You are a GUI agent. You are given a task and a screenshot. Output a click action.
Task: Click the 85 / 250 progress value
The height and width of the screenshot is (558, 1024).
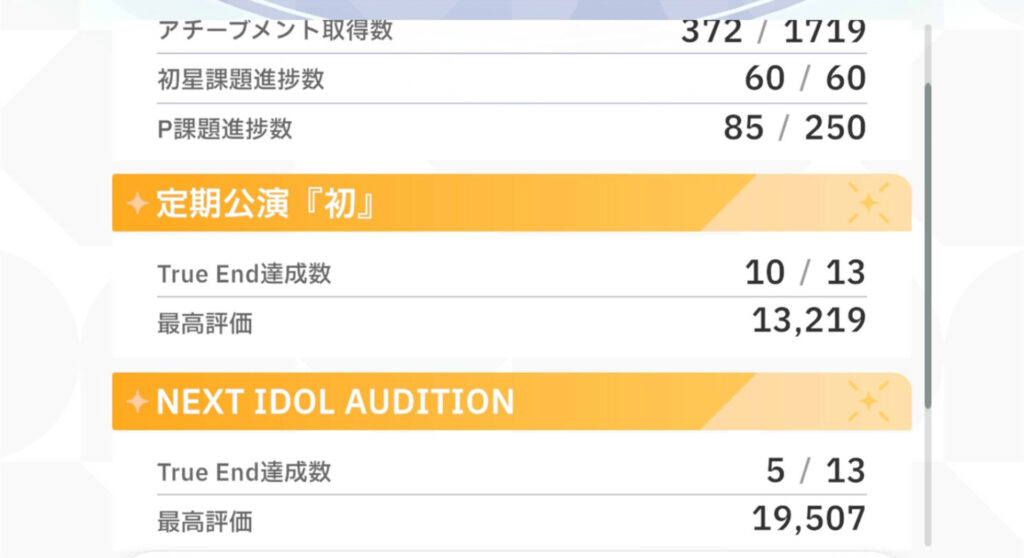coord(794,129)
